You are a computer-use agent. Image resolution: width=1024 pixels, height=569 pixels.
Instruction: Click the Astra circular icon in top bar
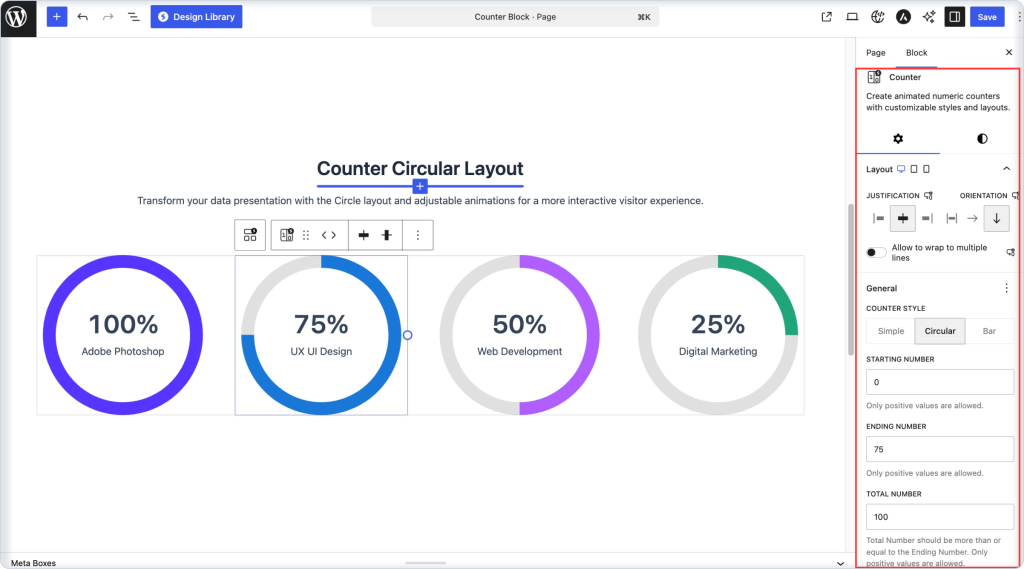[x=903, y=17]
